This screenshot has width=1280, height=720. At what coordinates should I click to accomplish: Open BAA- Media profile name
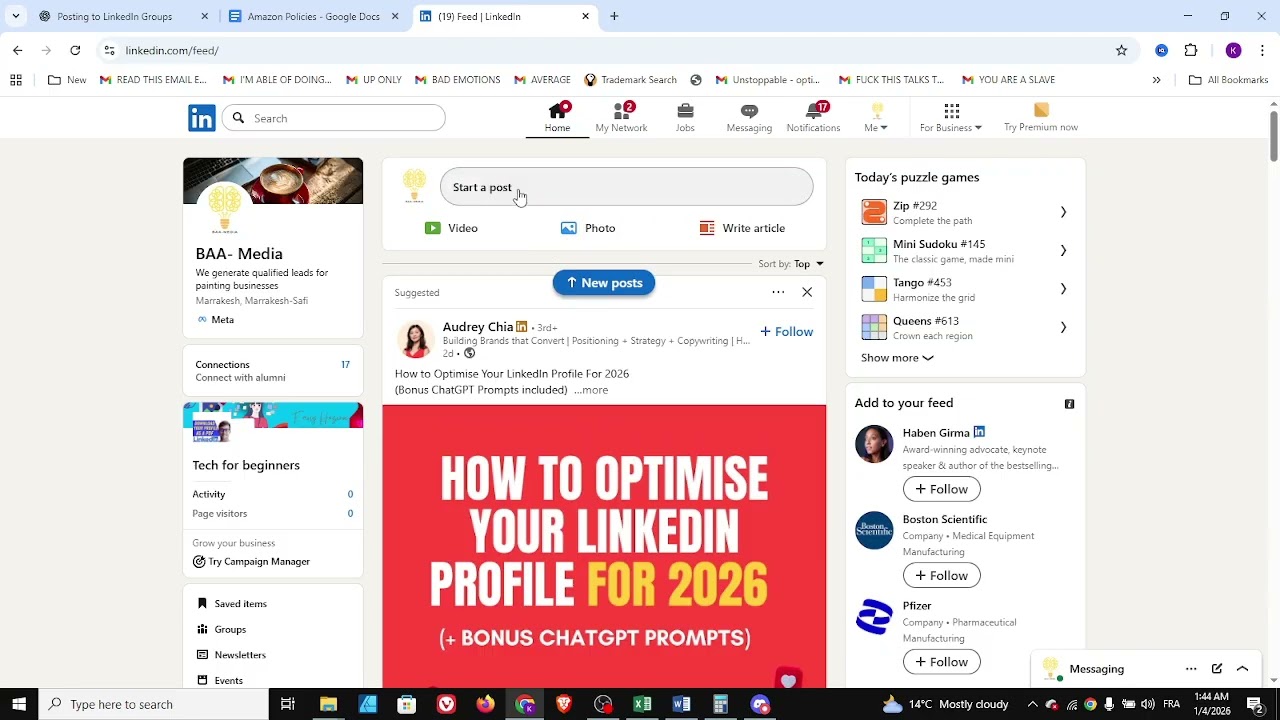click(239, 254)
